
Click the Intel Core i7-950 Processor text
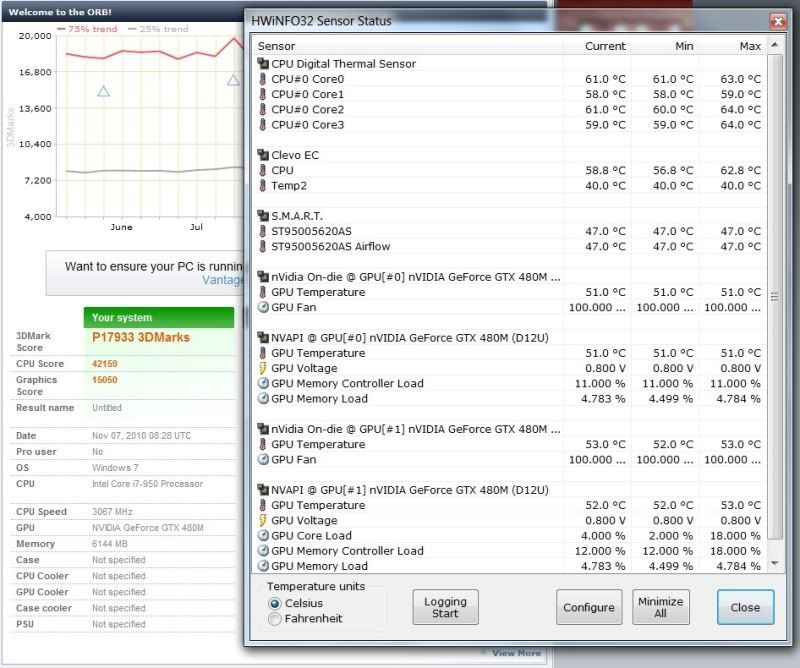pyautogui.click(x=147, y=484)
